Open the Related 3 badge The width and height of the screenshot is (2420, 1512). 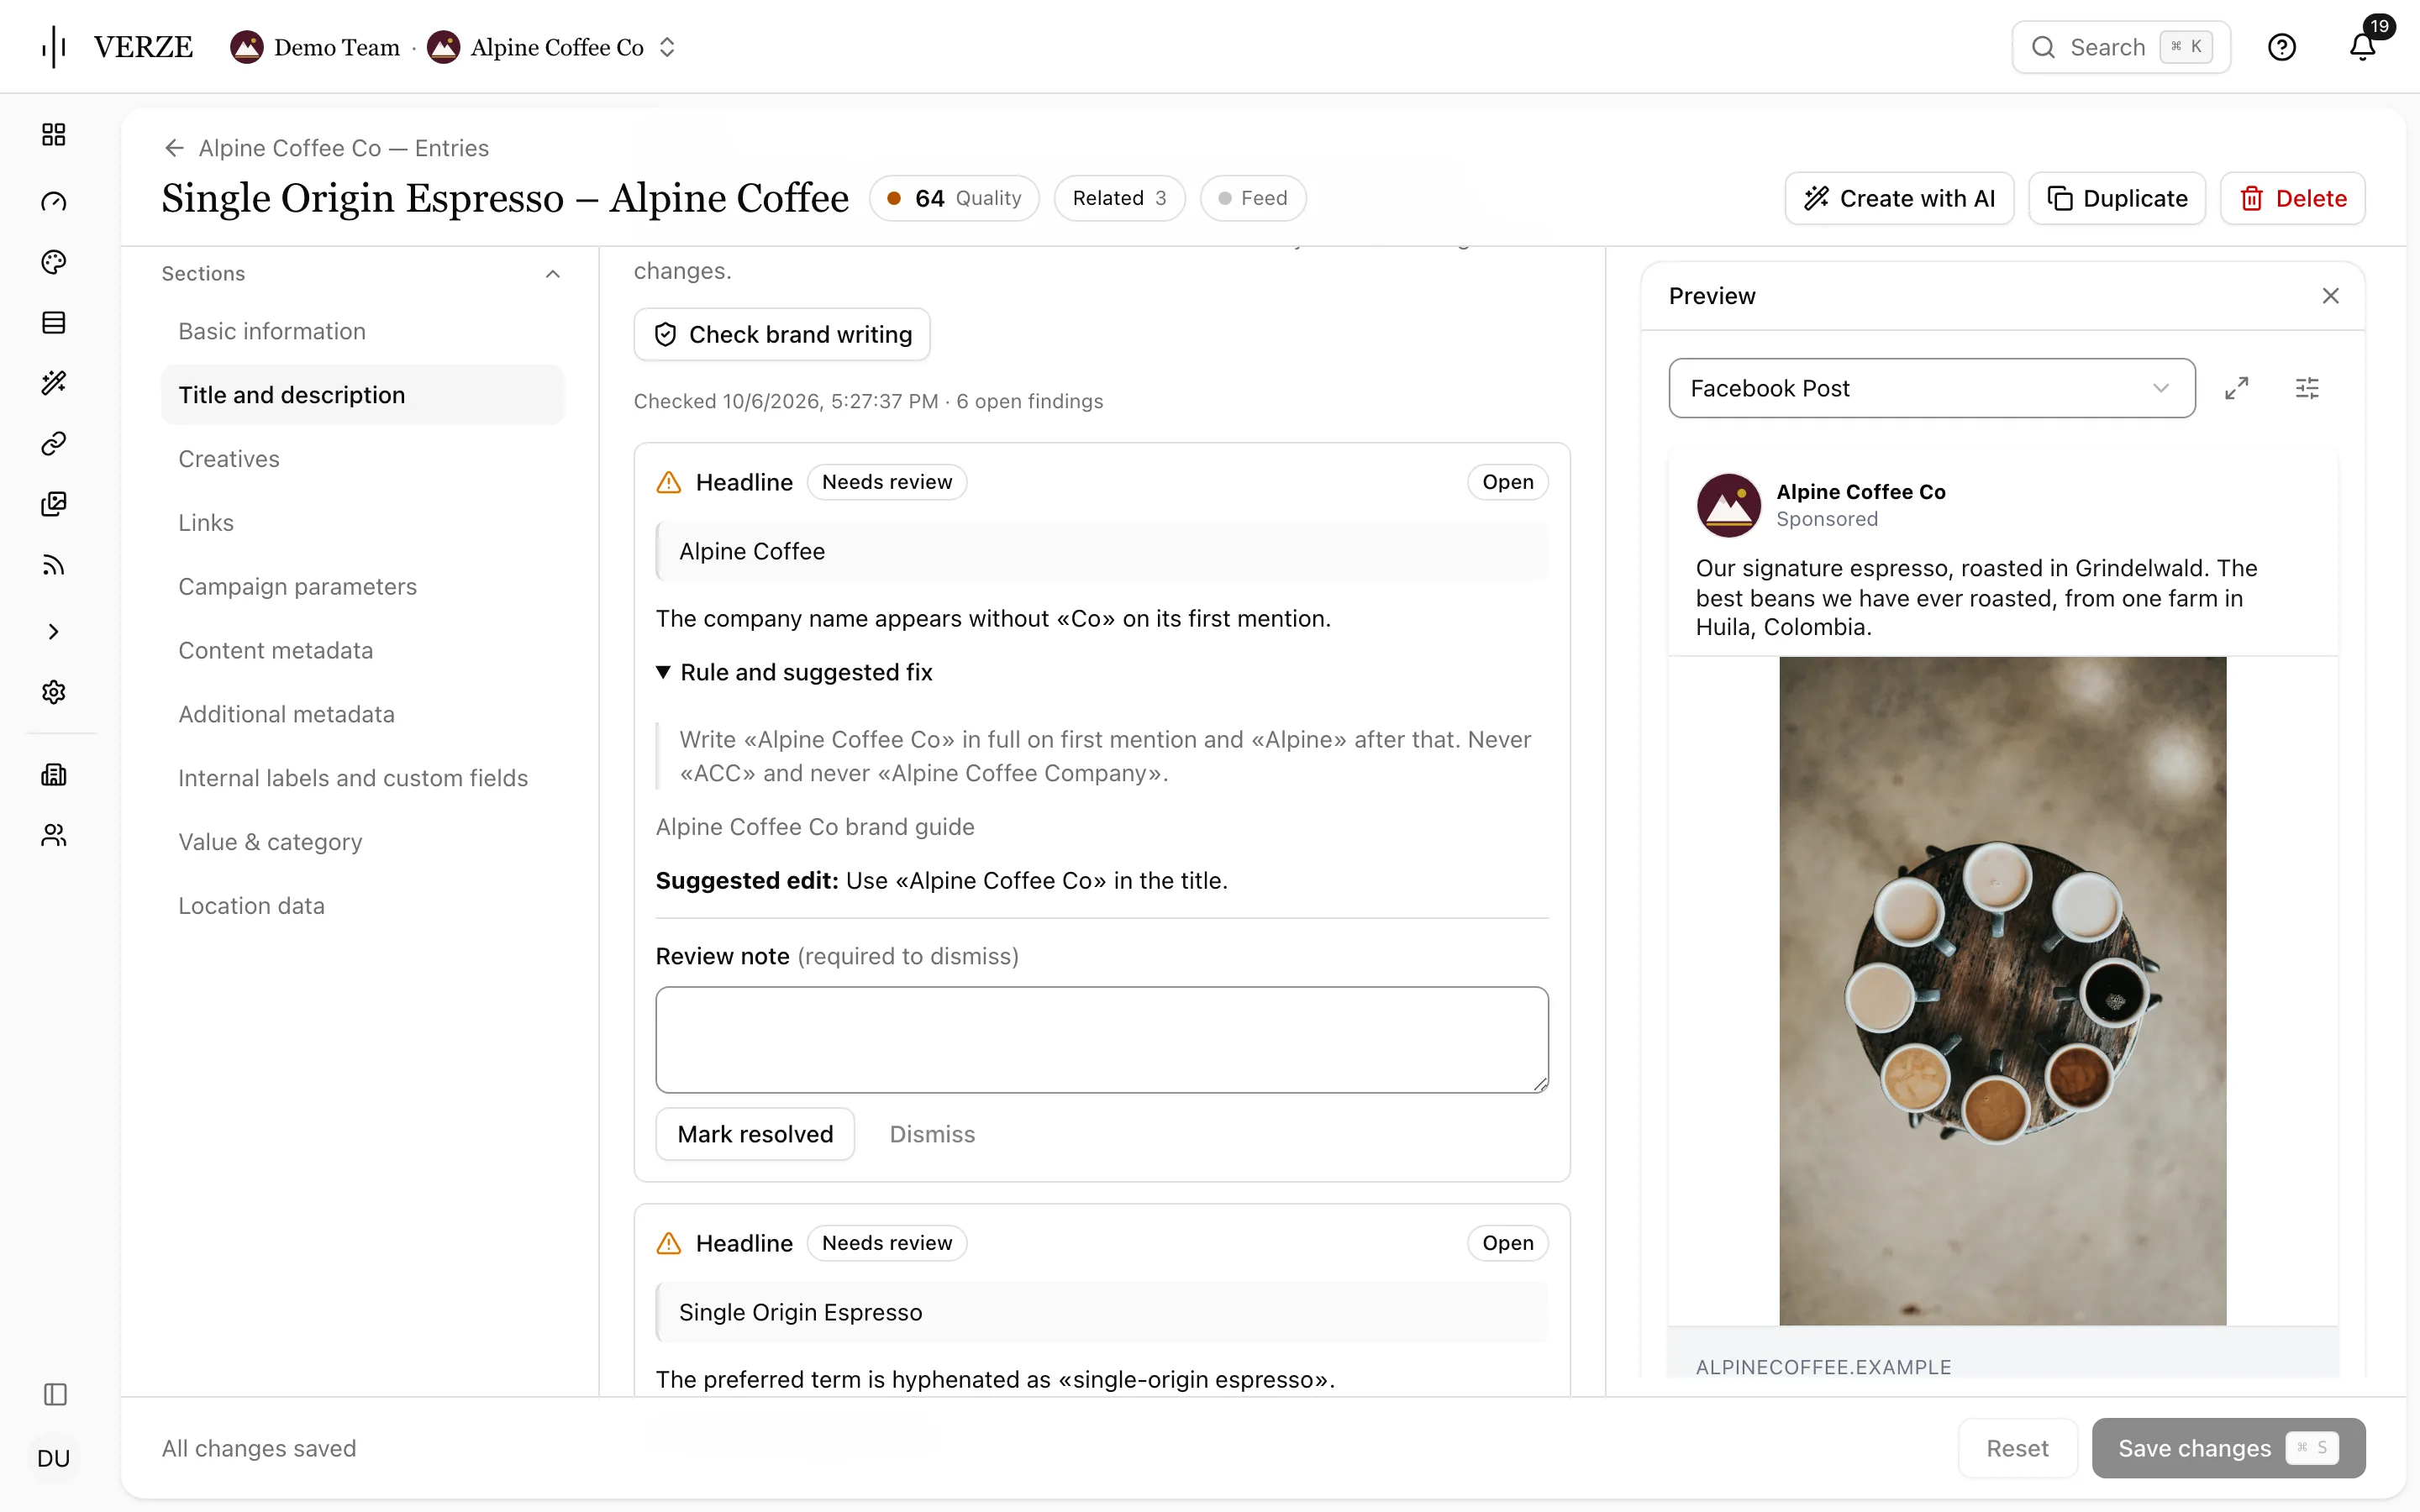tap(1119, 198)
